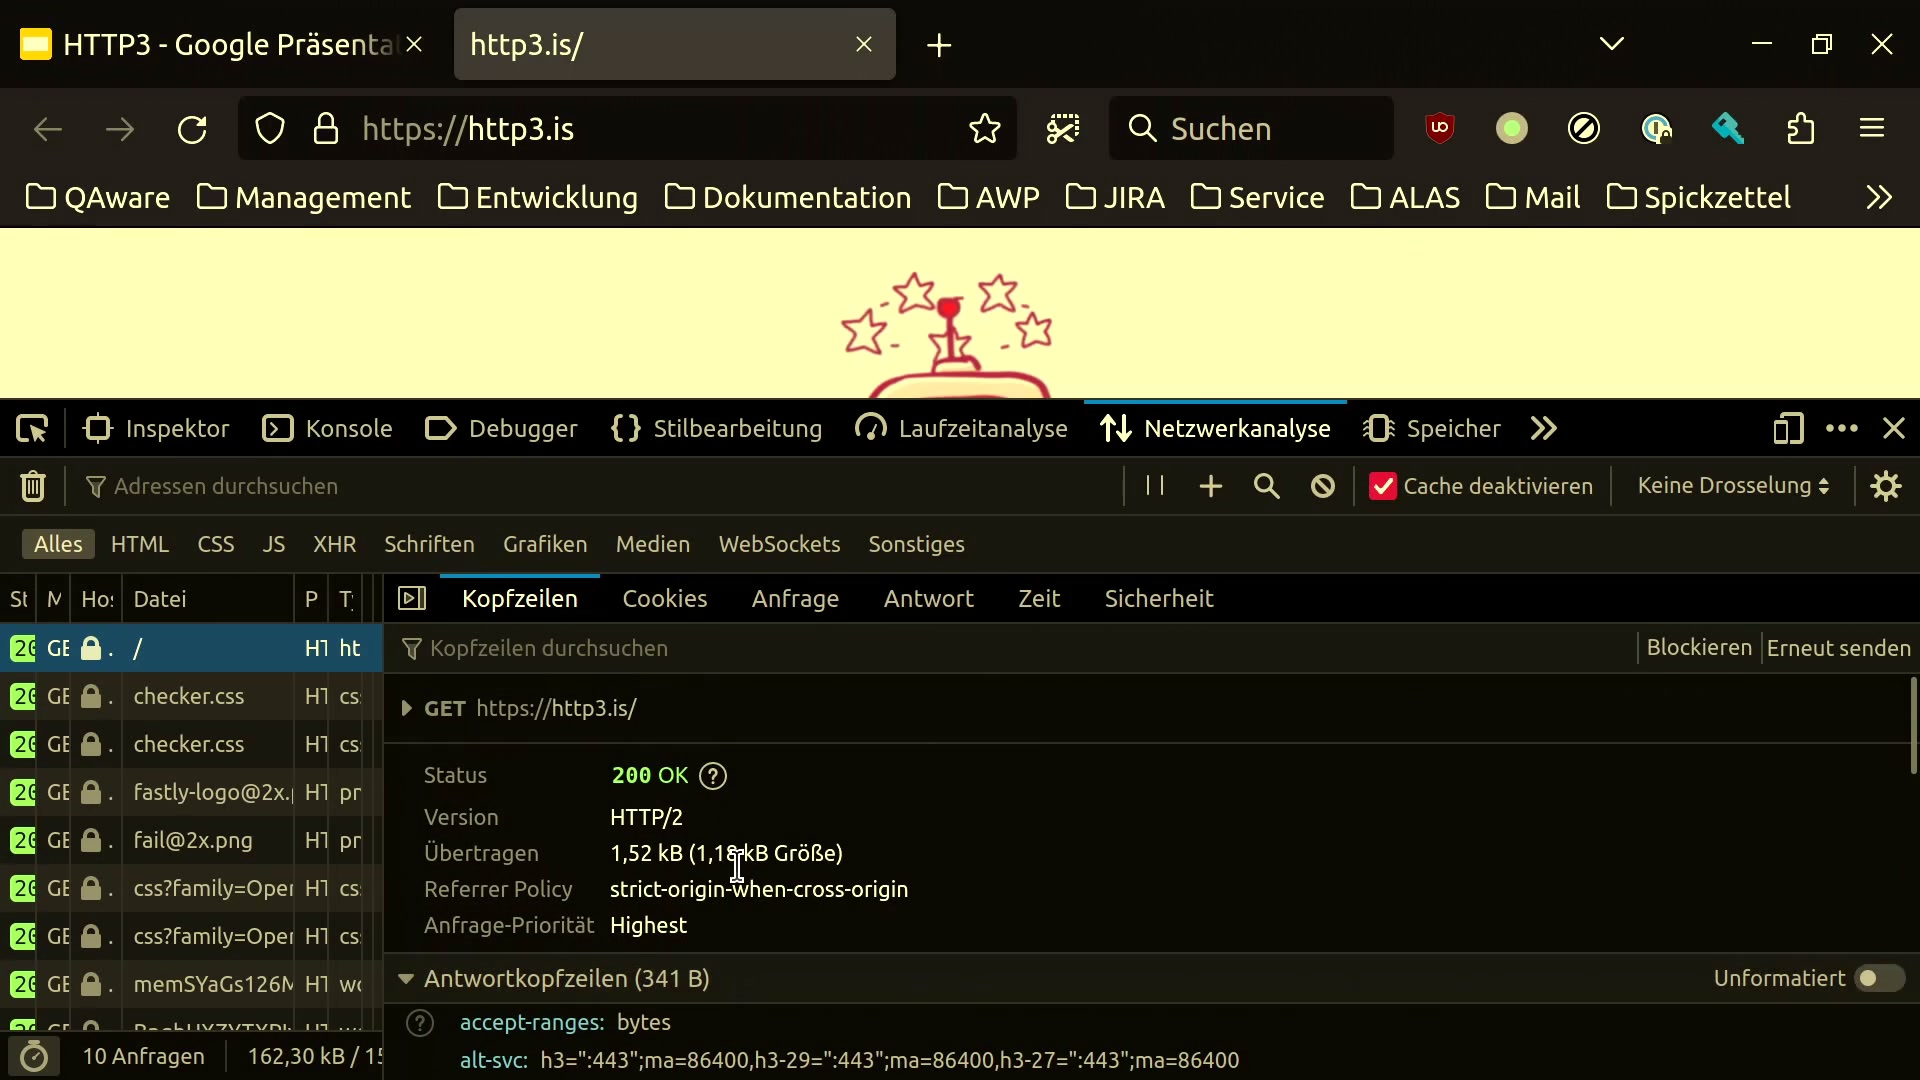This screenshot has height=1080, width=1920.
Task: Open tracking protection shield in address bar
Action: click(x=270, y=129)
